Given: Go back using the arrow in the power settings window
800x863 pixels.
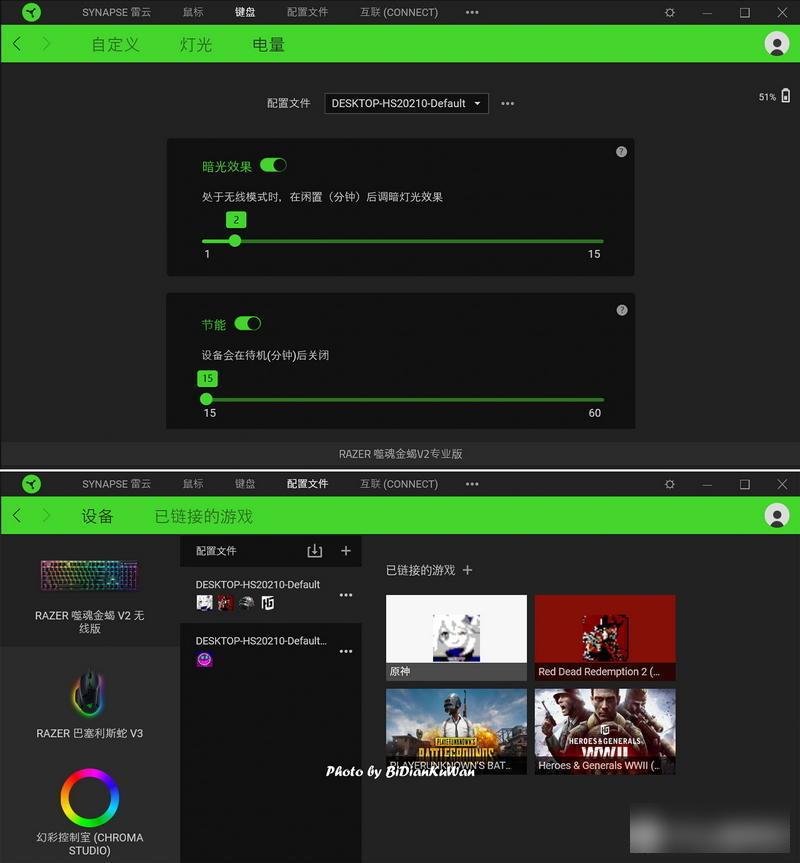Looking at the screenshot, I should (17, 43).
